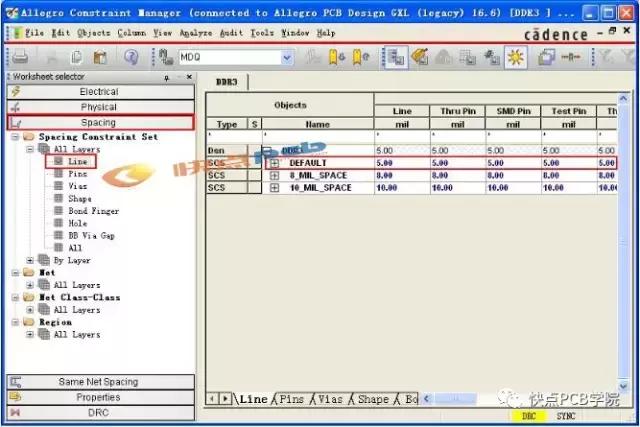Switch to the Vias worksheet tab
This screenshot has width=640, height=427.
[330, 399]
